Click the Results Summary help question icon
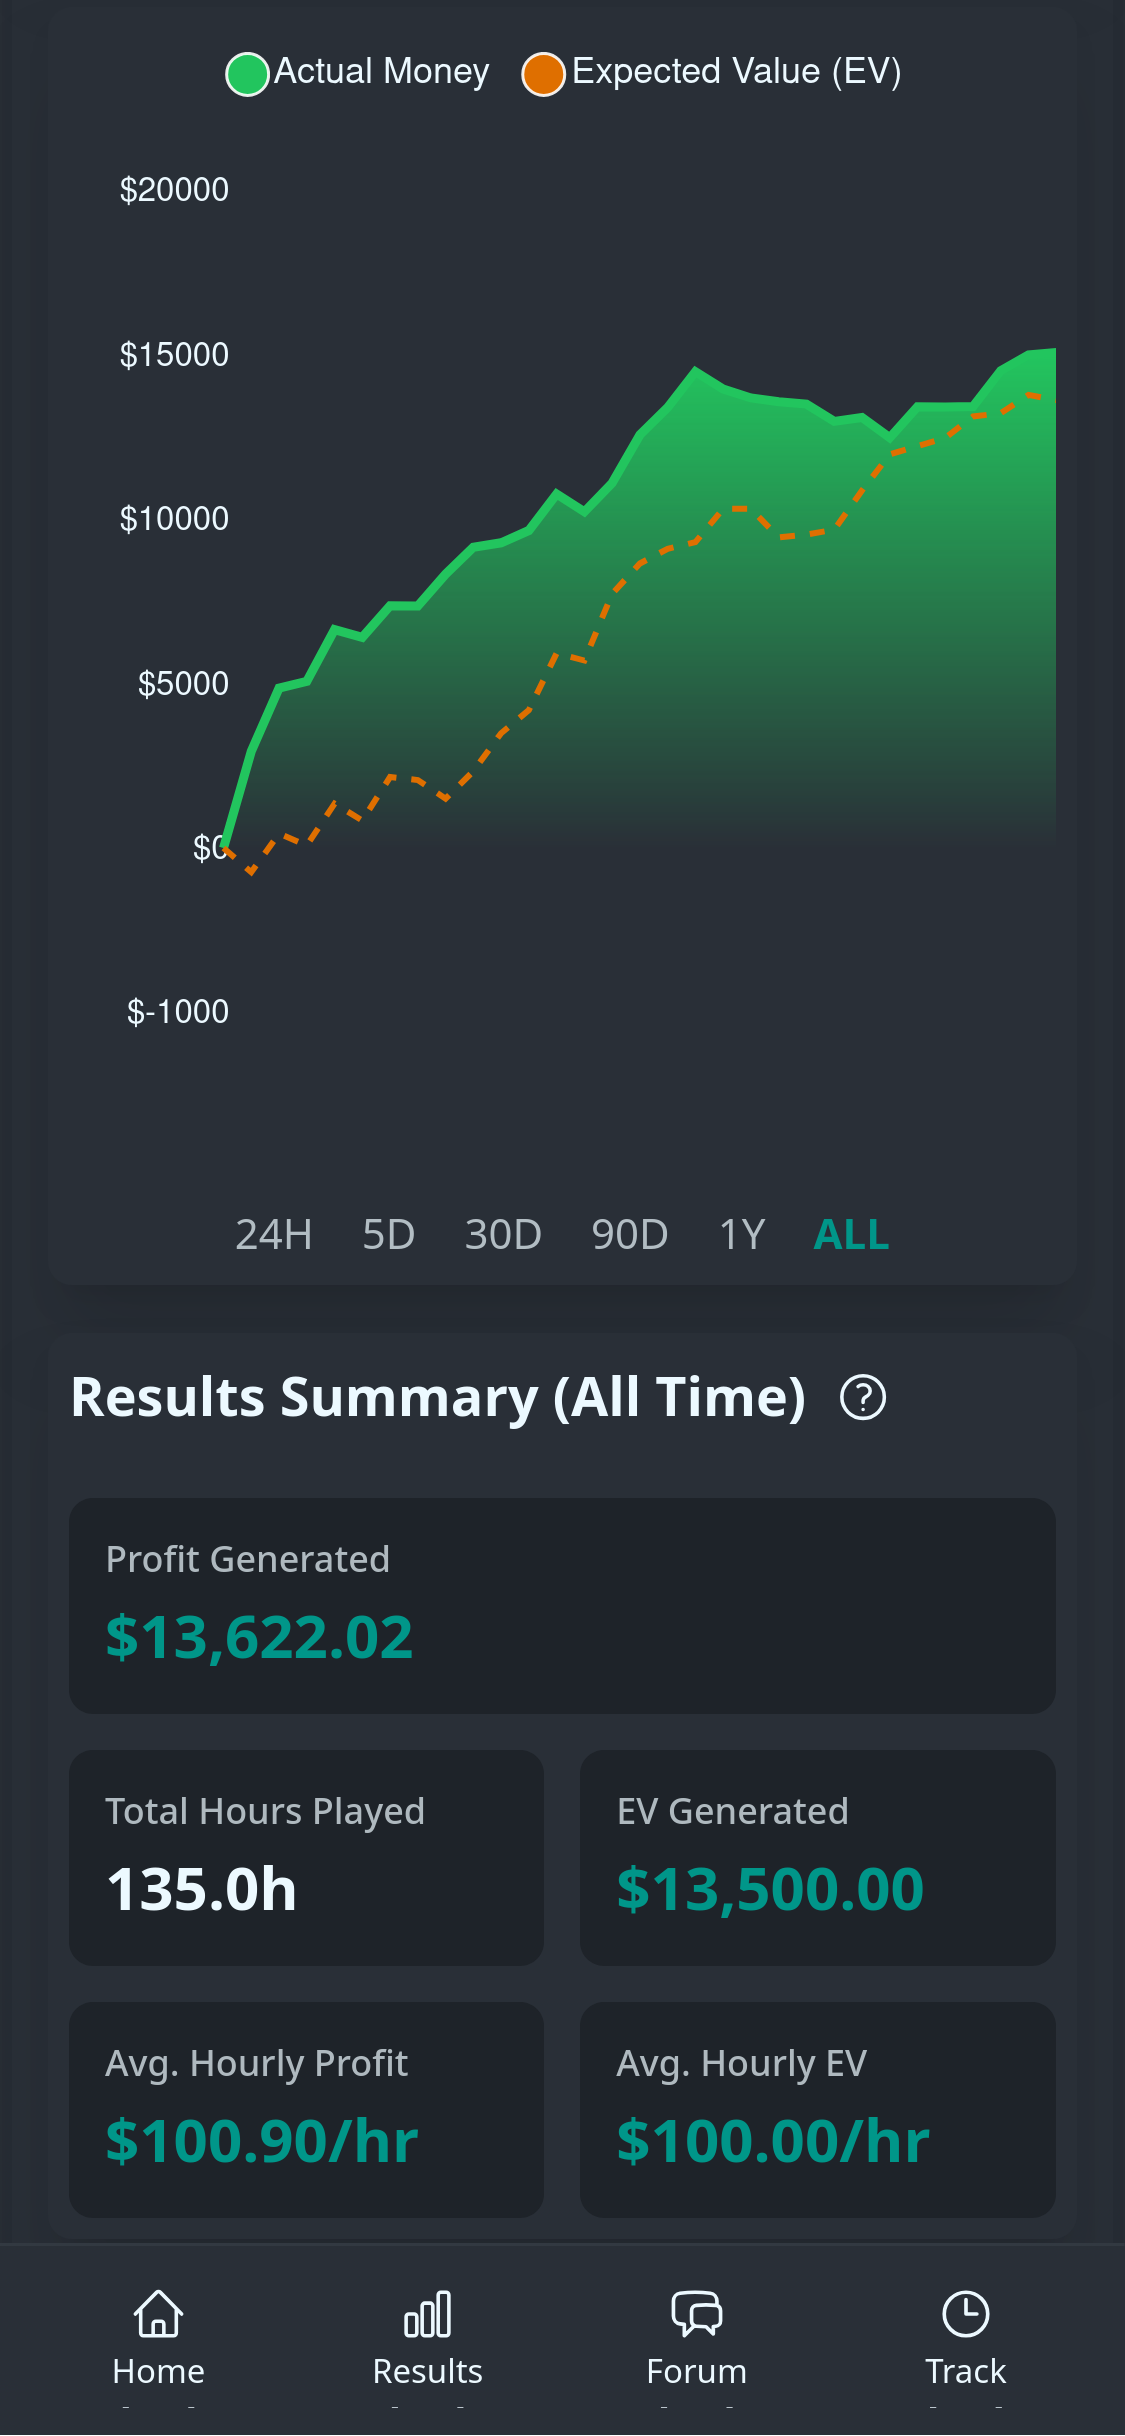 pos(863,1397)
